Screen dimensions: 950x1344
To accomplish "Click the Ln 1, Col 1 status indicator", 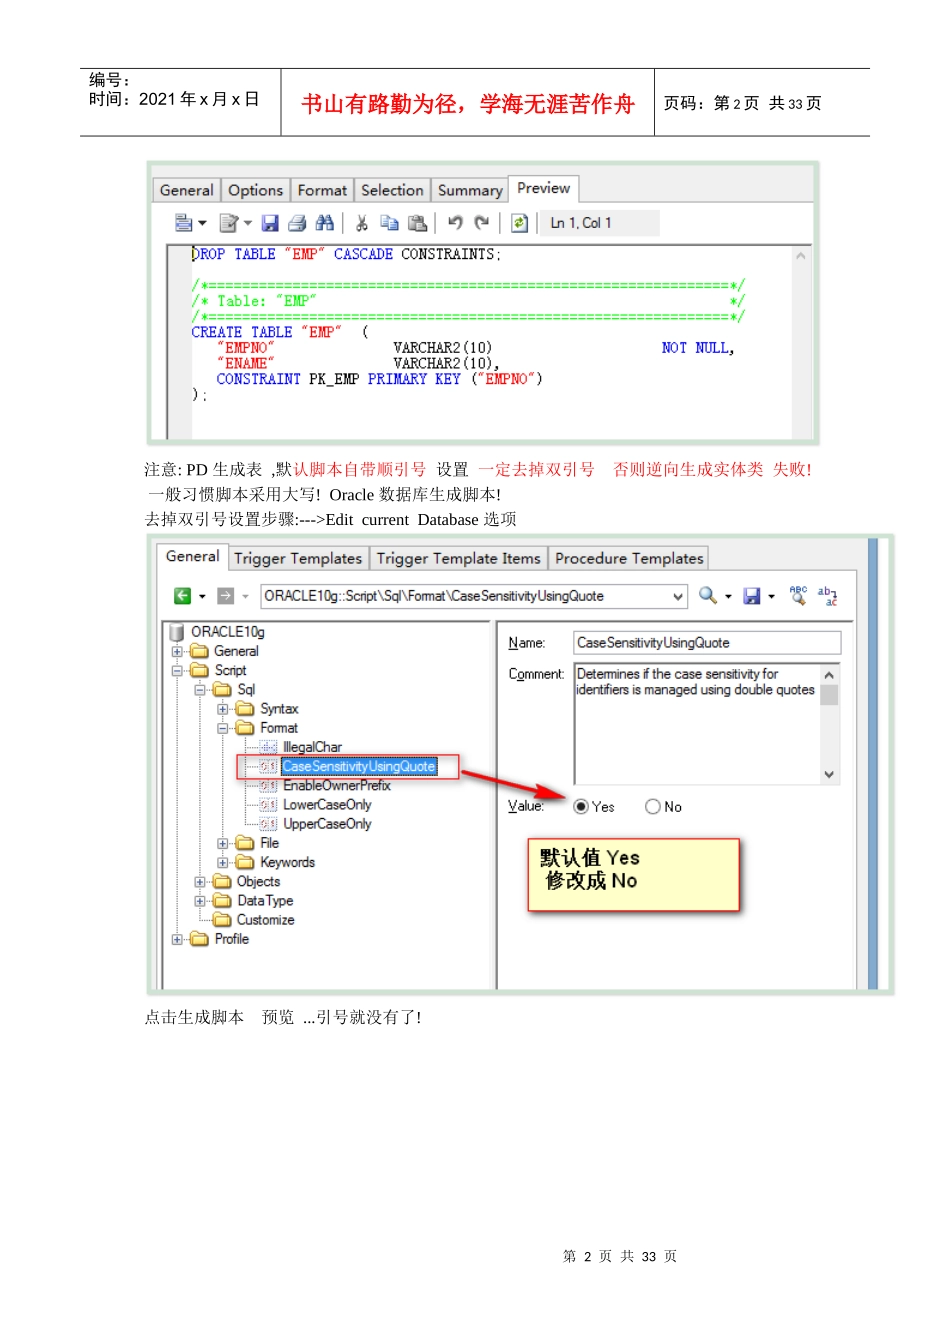I will click(x=600, y=223).
